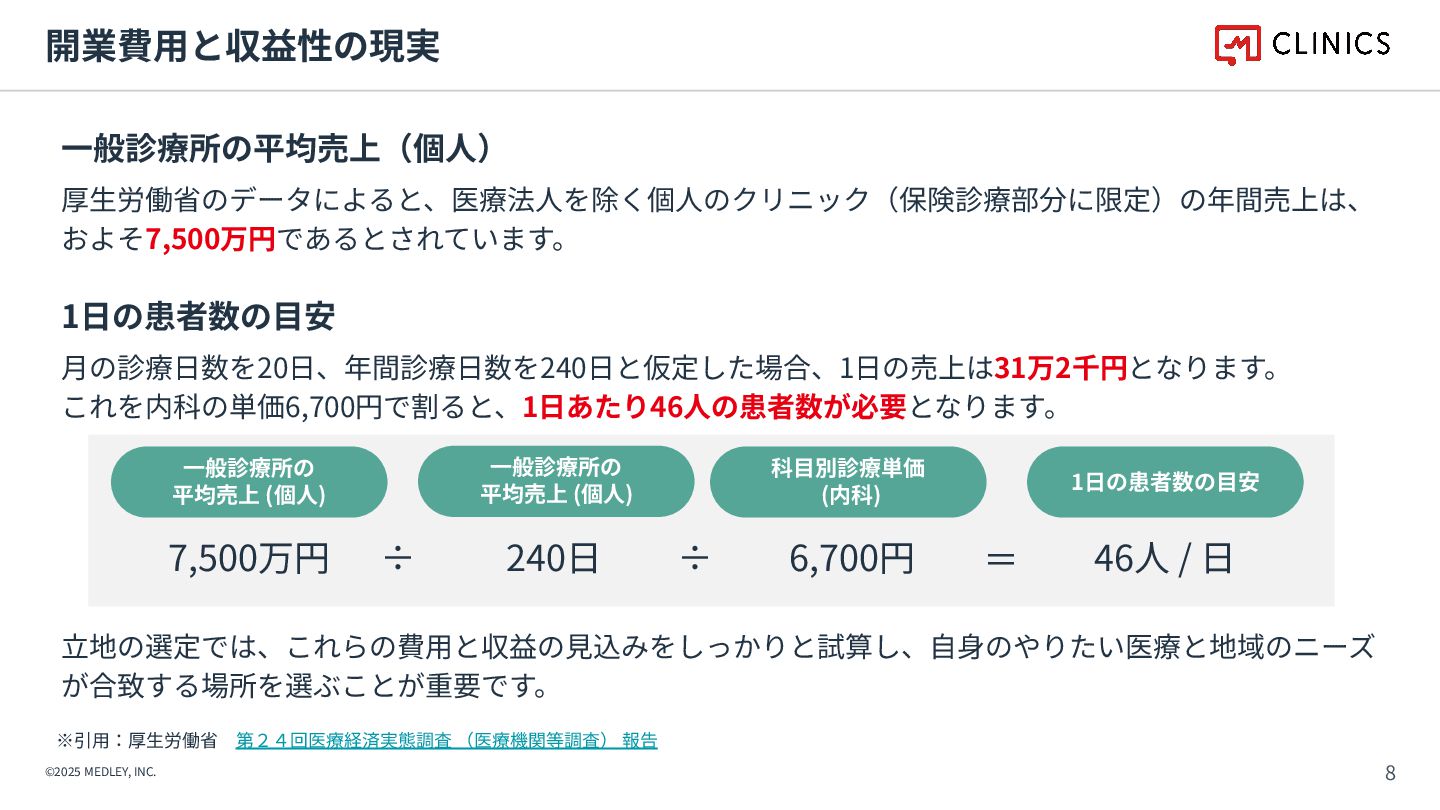Open the 第24回医療経済実態調査 報告 link

click(x=447, y=741)
